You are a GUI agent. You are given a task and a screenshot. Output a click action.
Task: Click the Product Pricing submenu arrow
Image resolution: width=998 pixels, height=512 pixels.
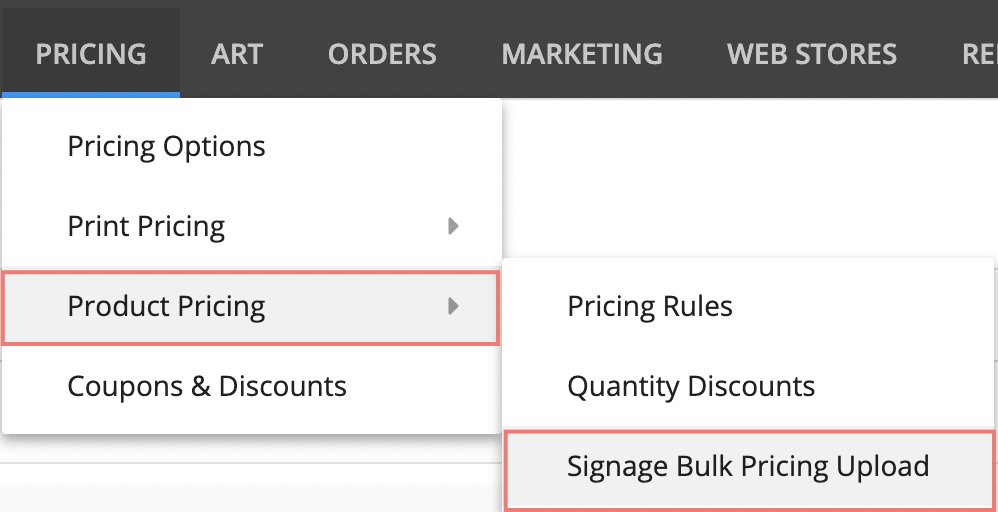[x=453, y=306]
